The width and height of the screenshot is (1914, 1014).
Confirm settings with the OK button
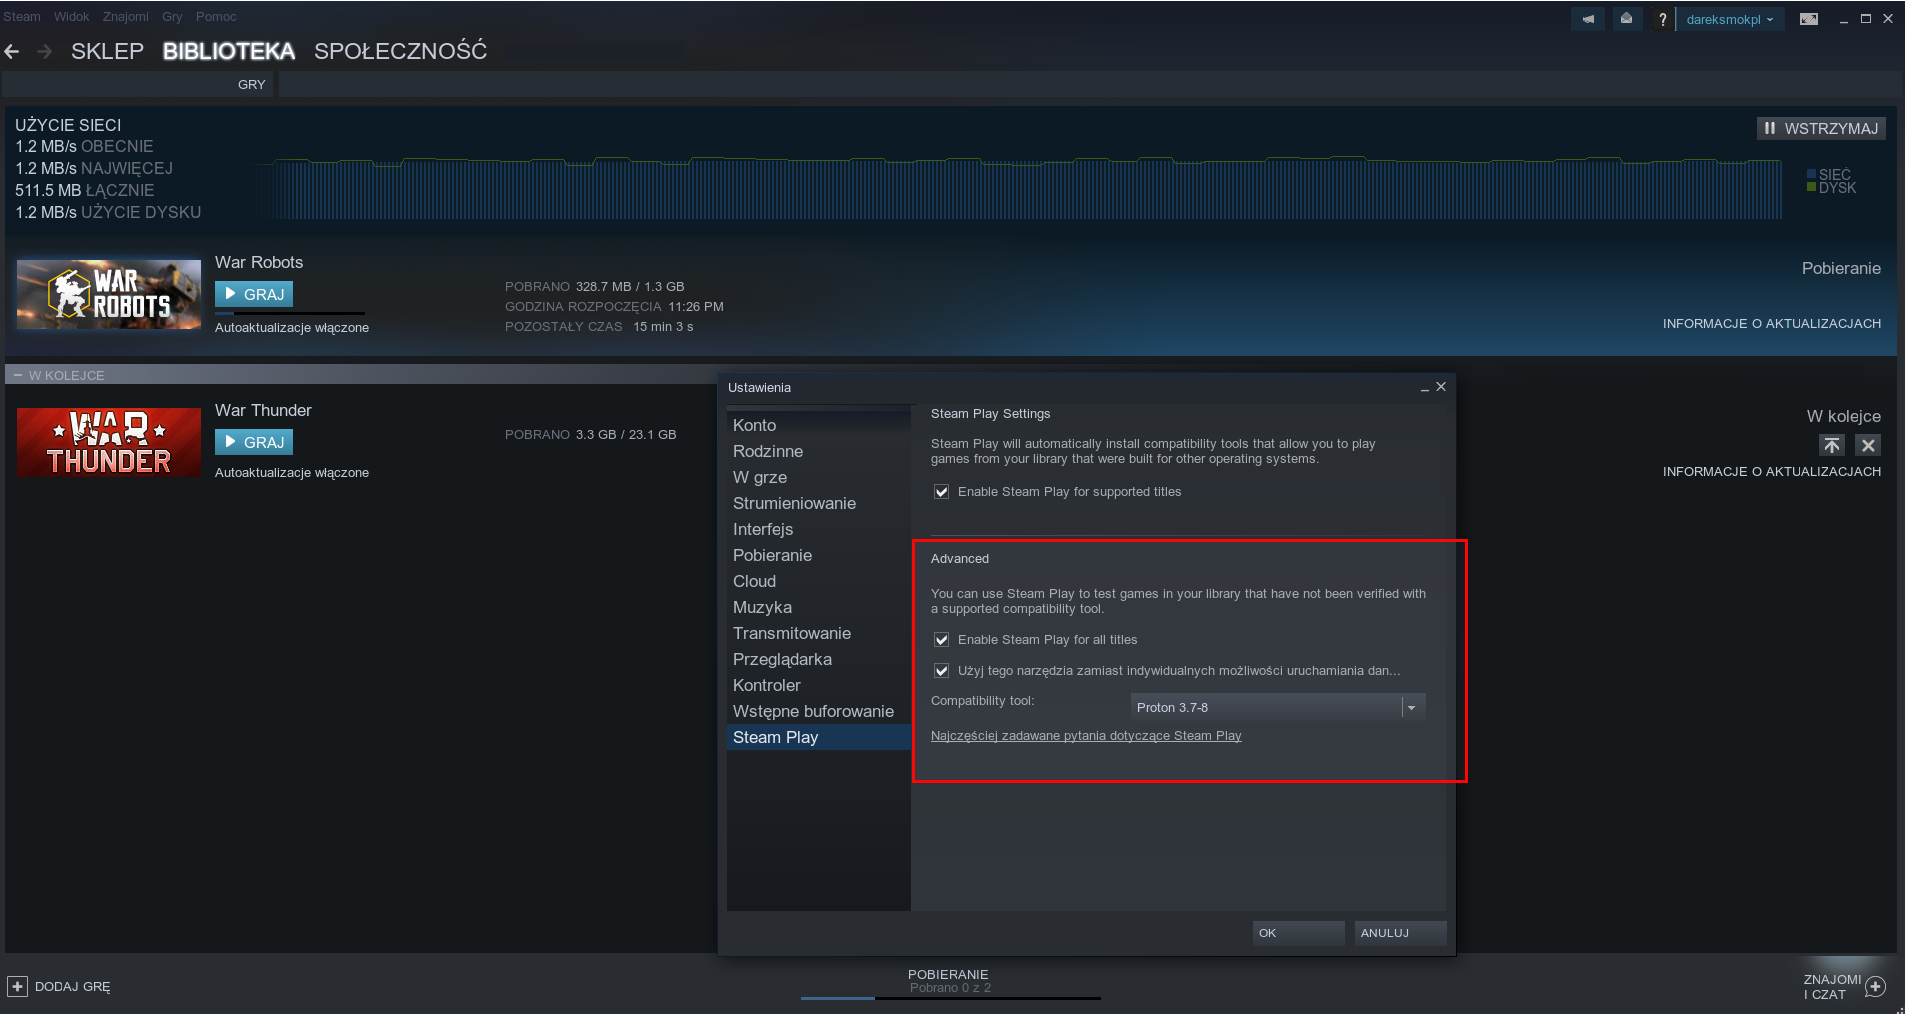click(1298, 933)
